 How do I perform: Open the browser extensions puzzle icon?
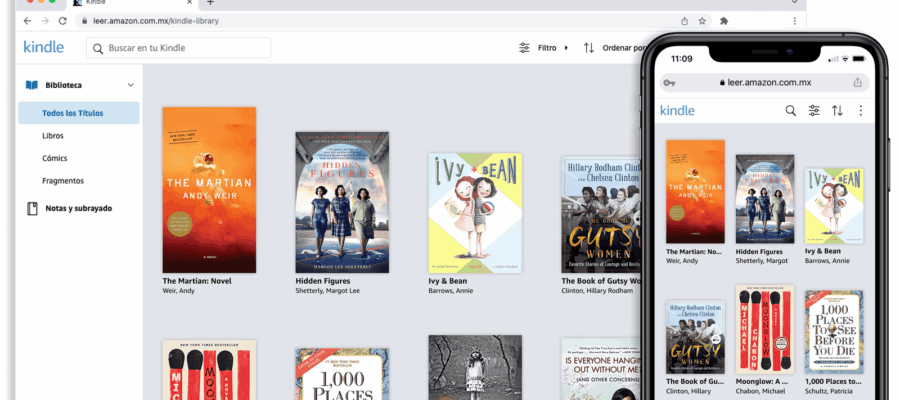tap(724, 21)
